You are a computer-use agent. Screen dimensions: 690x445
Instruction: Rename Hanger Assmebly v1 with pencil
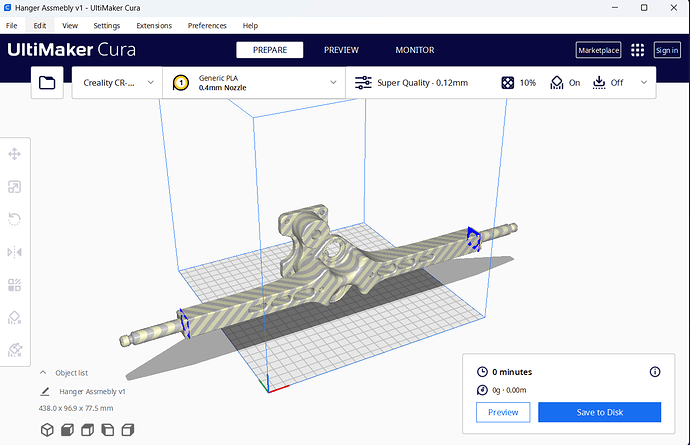coord(45,391)
